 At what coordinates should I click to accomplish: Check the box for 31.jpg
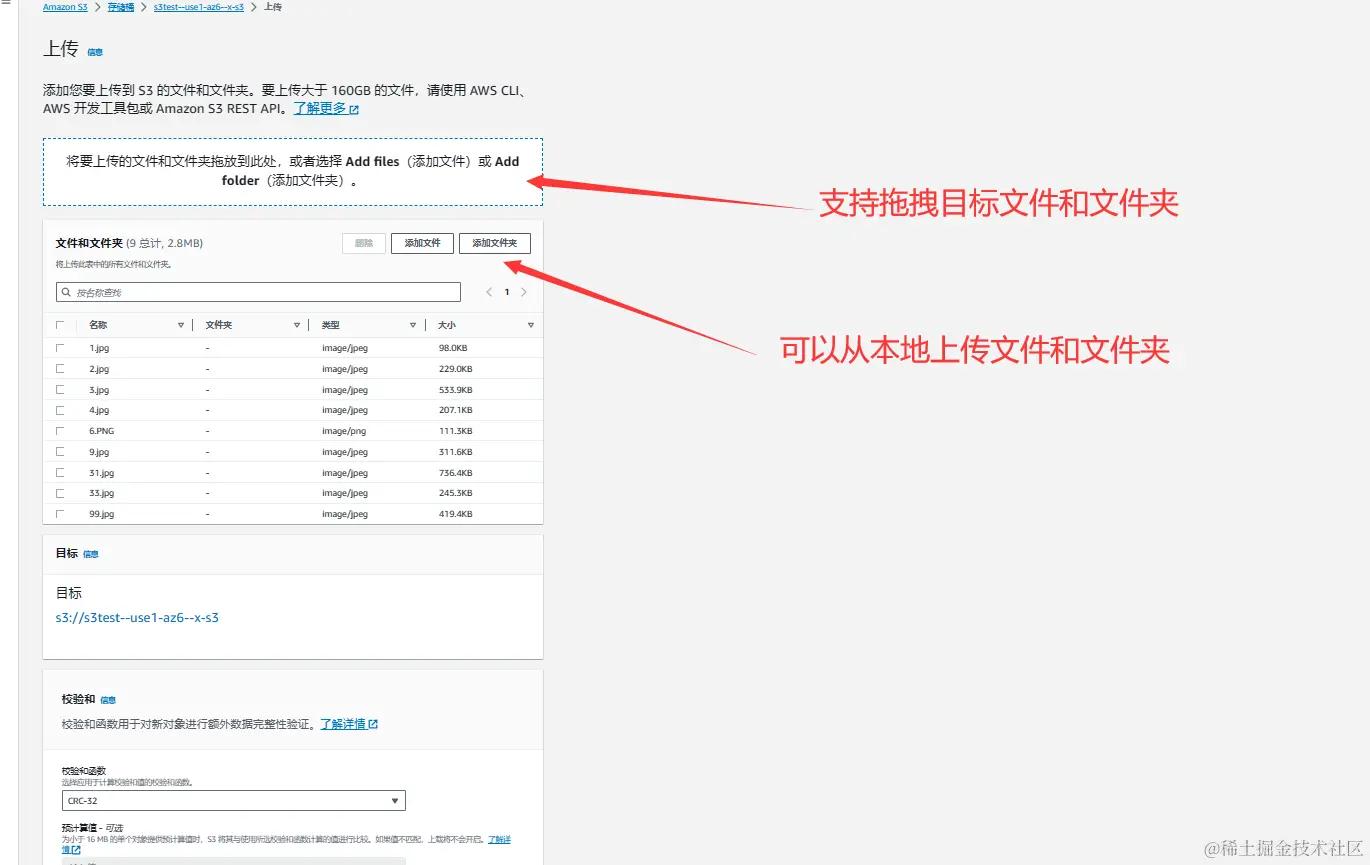(60, 473)
